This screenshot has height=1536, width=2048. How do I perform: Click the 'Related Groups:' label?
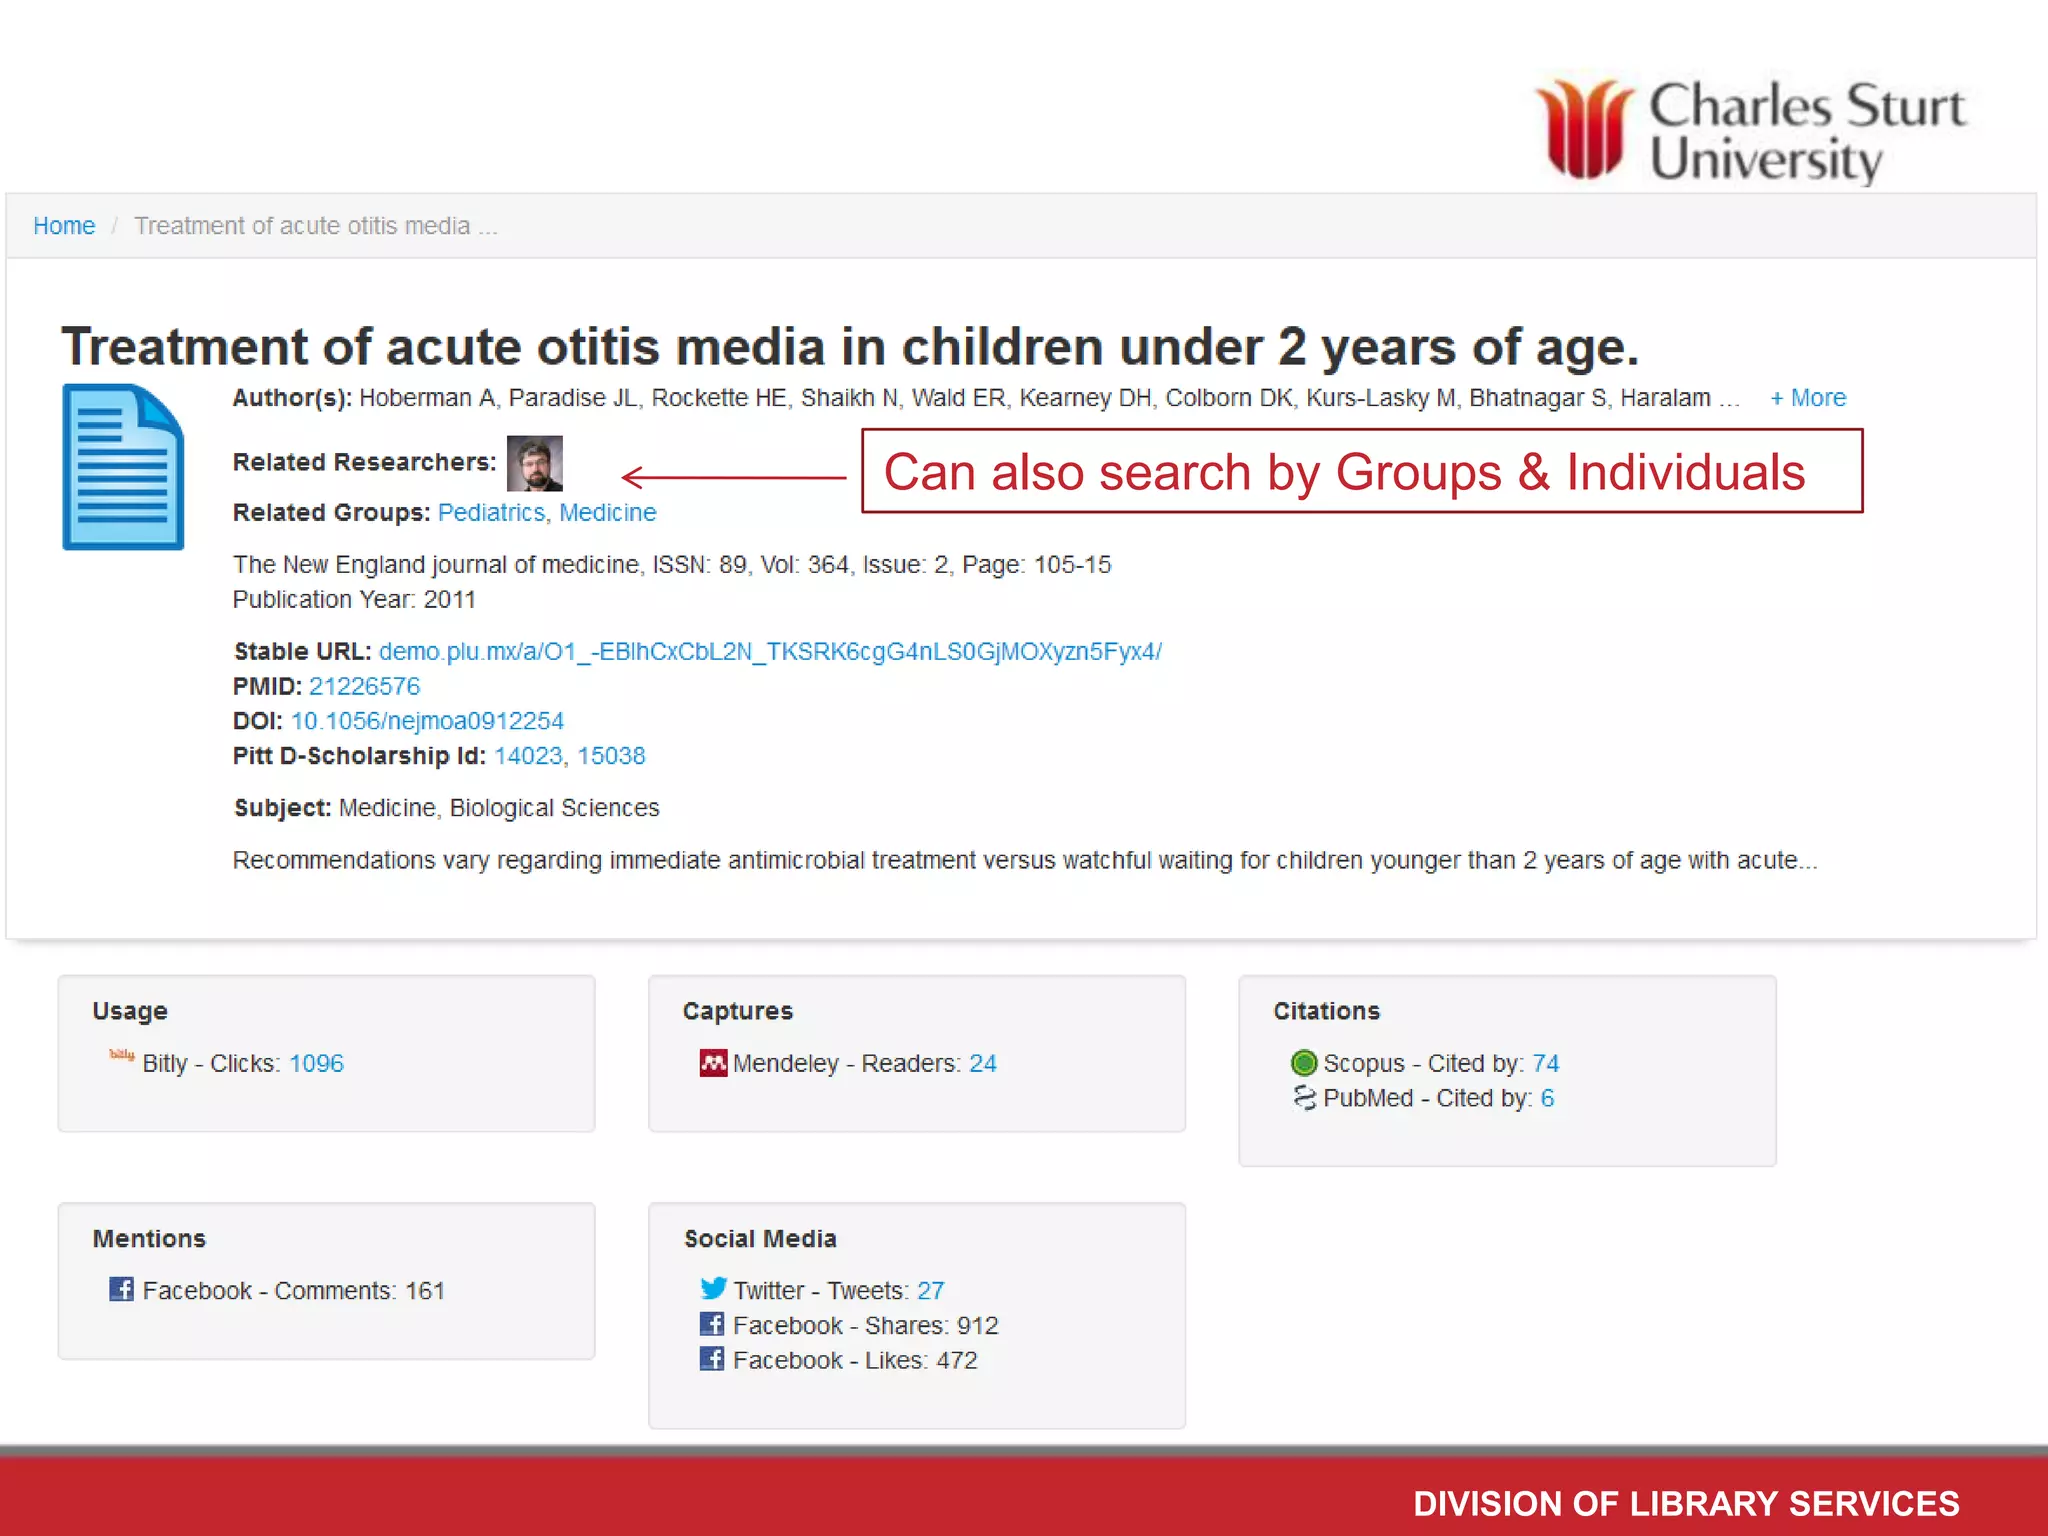point(331,513)
